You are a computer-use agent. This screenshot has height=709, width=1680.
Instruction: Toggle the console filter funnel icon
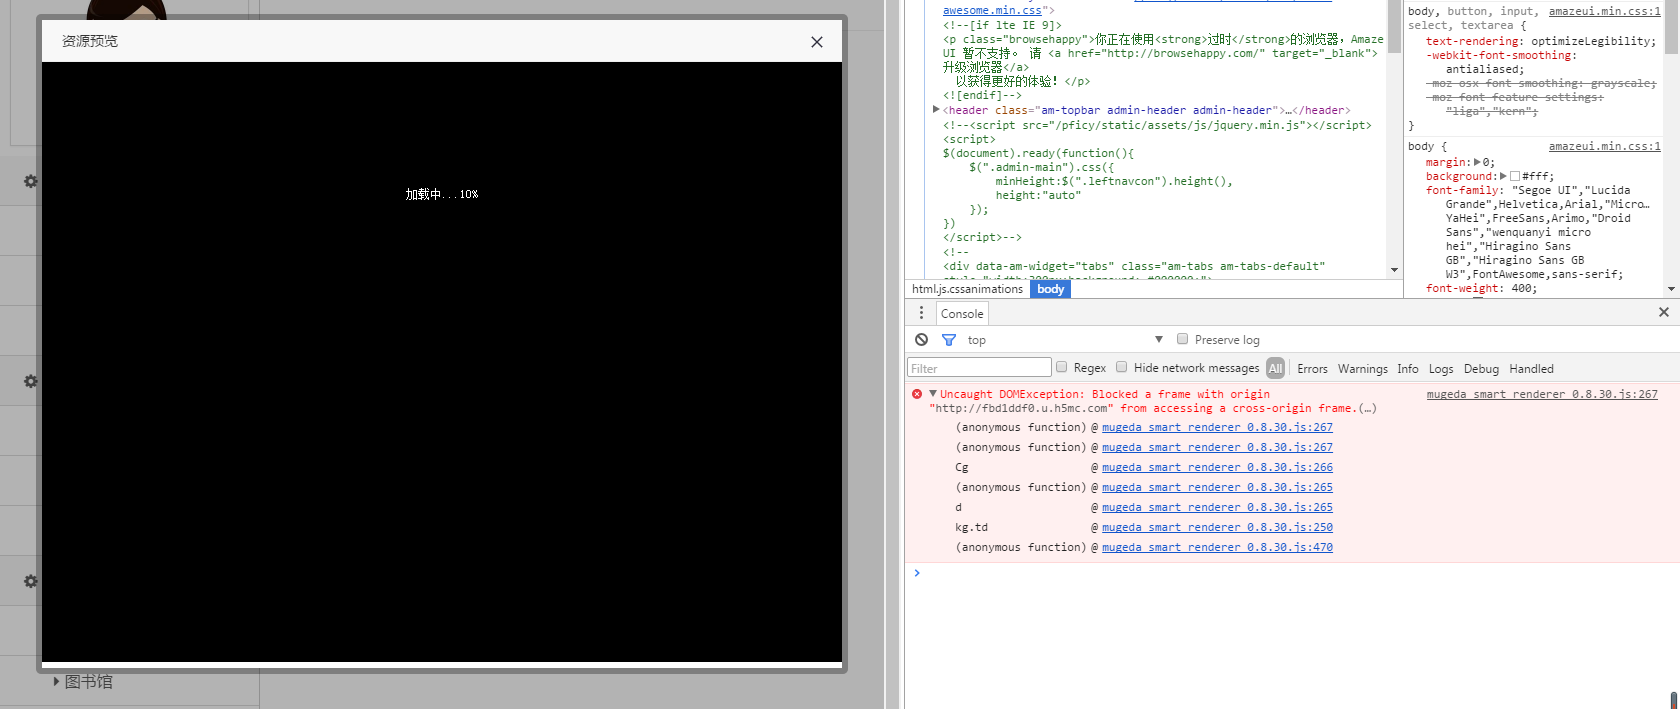[x=949, y=340]
